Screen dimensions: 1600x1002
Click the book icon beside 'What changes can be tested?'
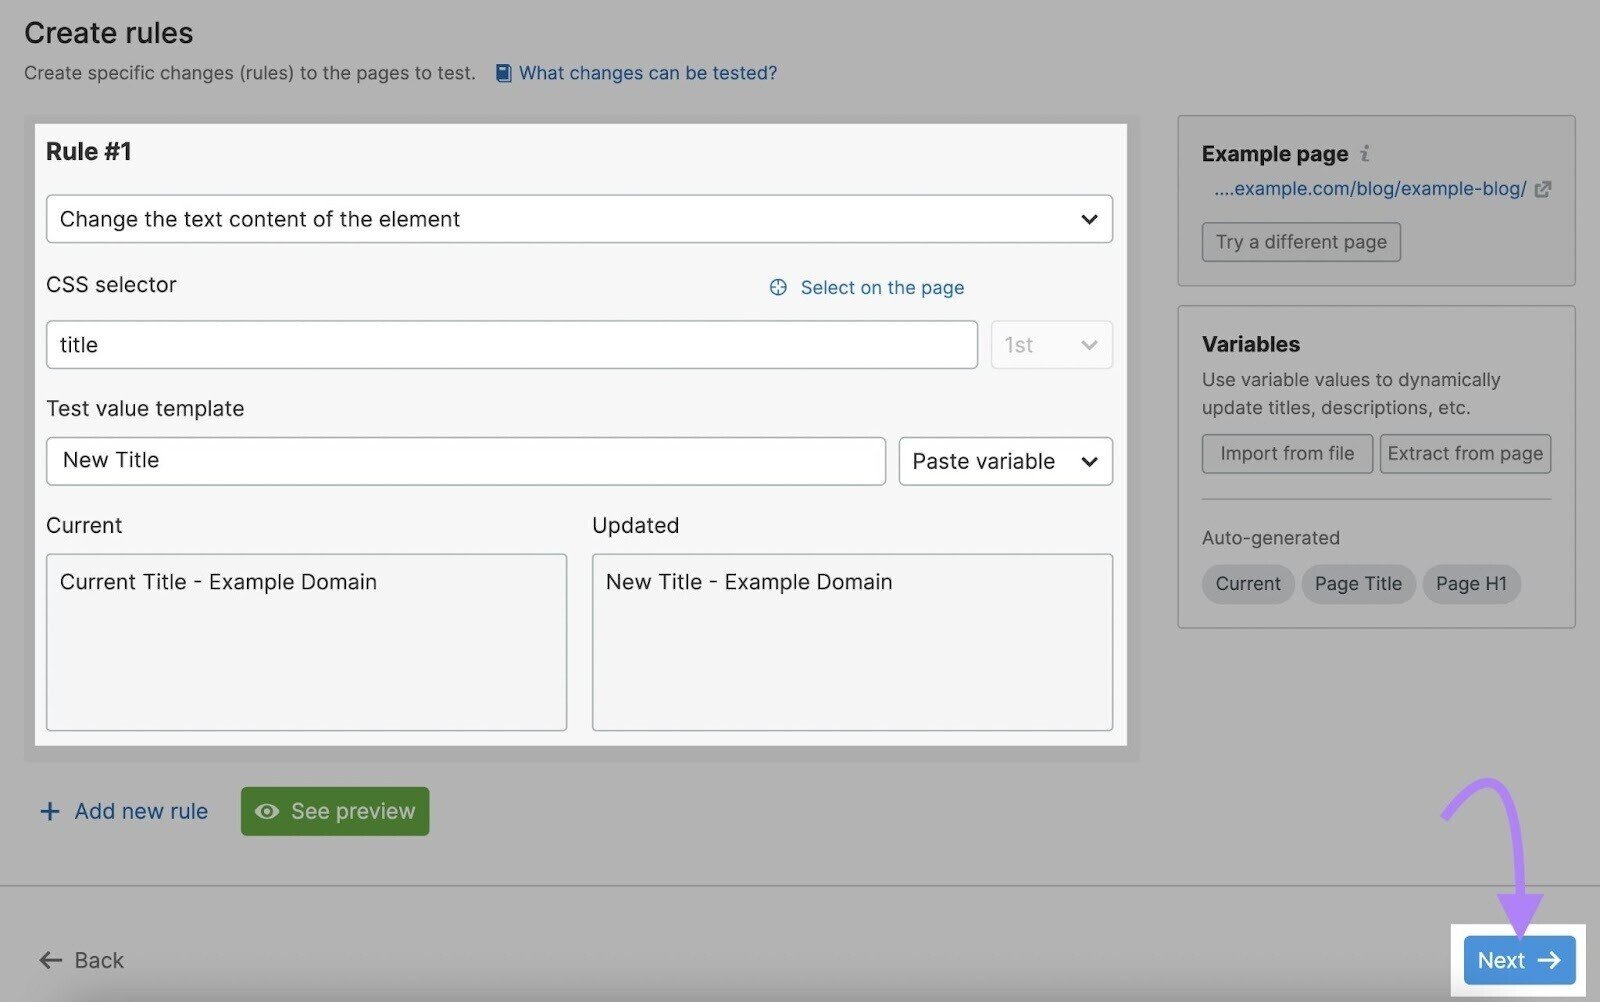pos(504,73)
